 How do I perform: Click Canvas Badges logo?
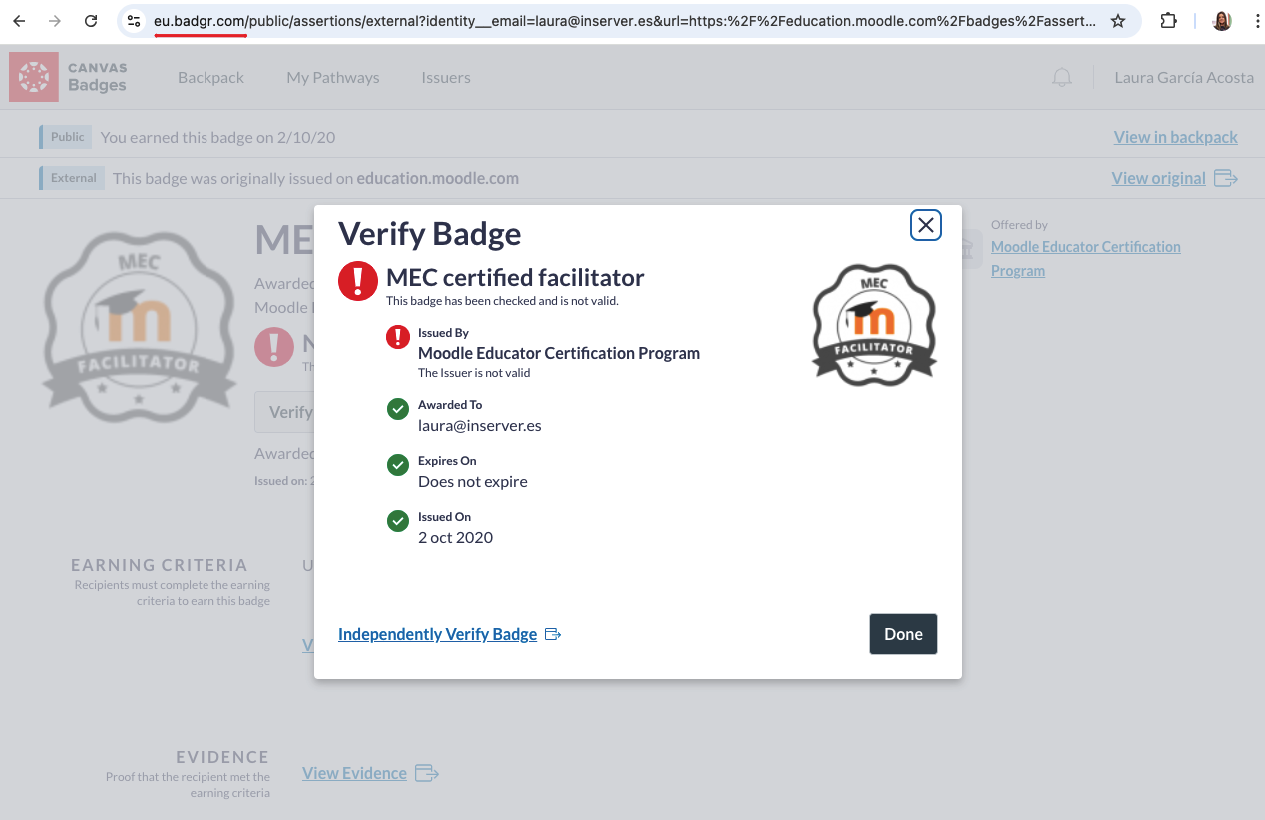click(x=69, y=77)
